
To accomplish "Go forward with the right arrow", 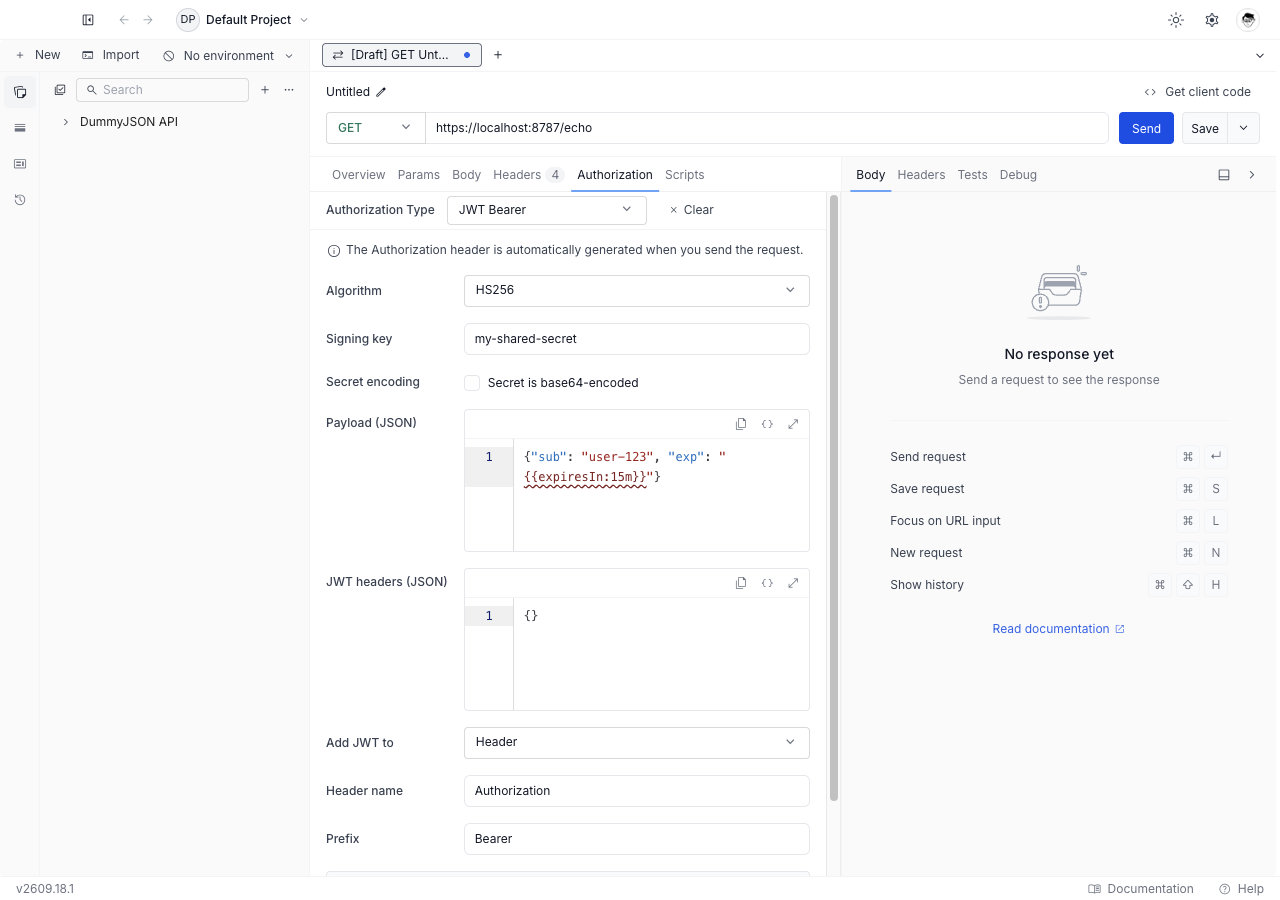I will pyautogui.click(x=148, y=20).
